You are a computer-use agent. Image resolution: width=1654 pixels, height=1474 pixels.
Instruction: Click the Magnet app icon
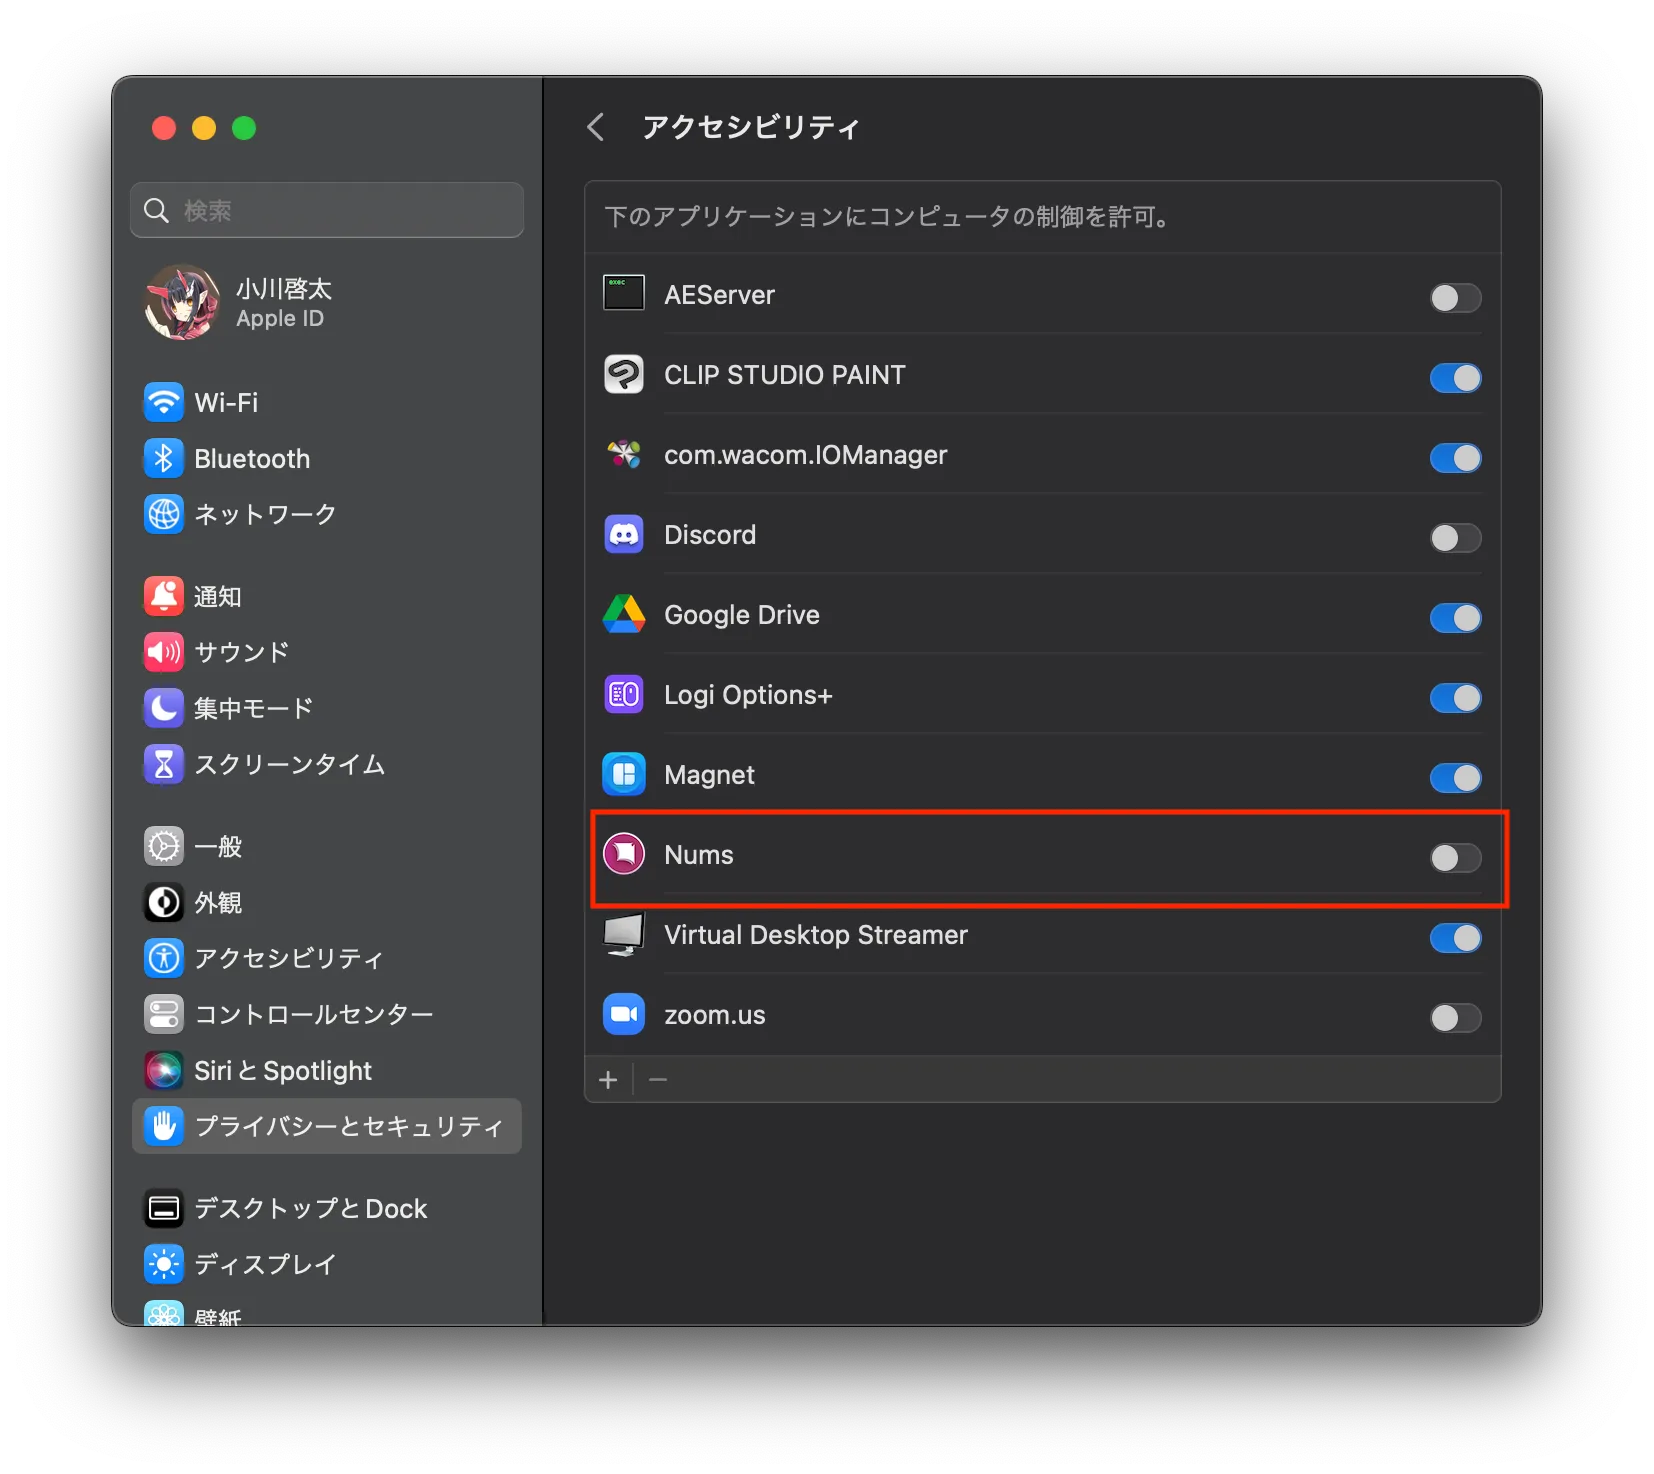624,775
